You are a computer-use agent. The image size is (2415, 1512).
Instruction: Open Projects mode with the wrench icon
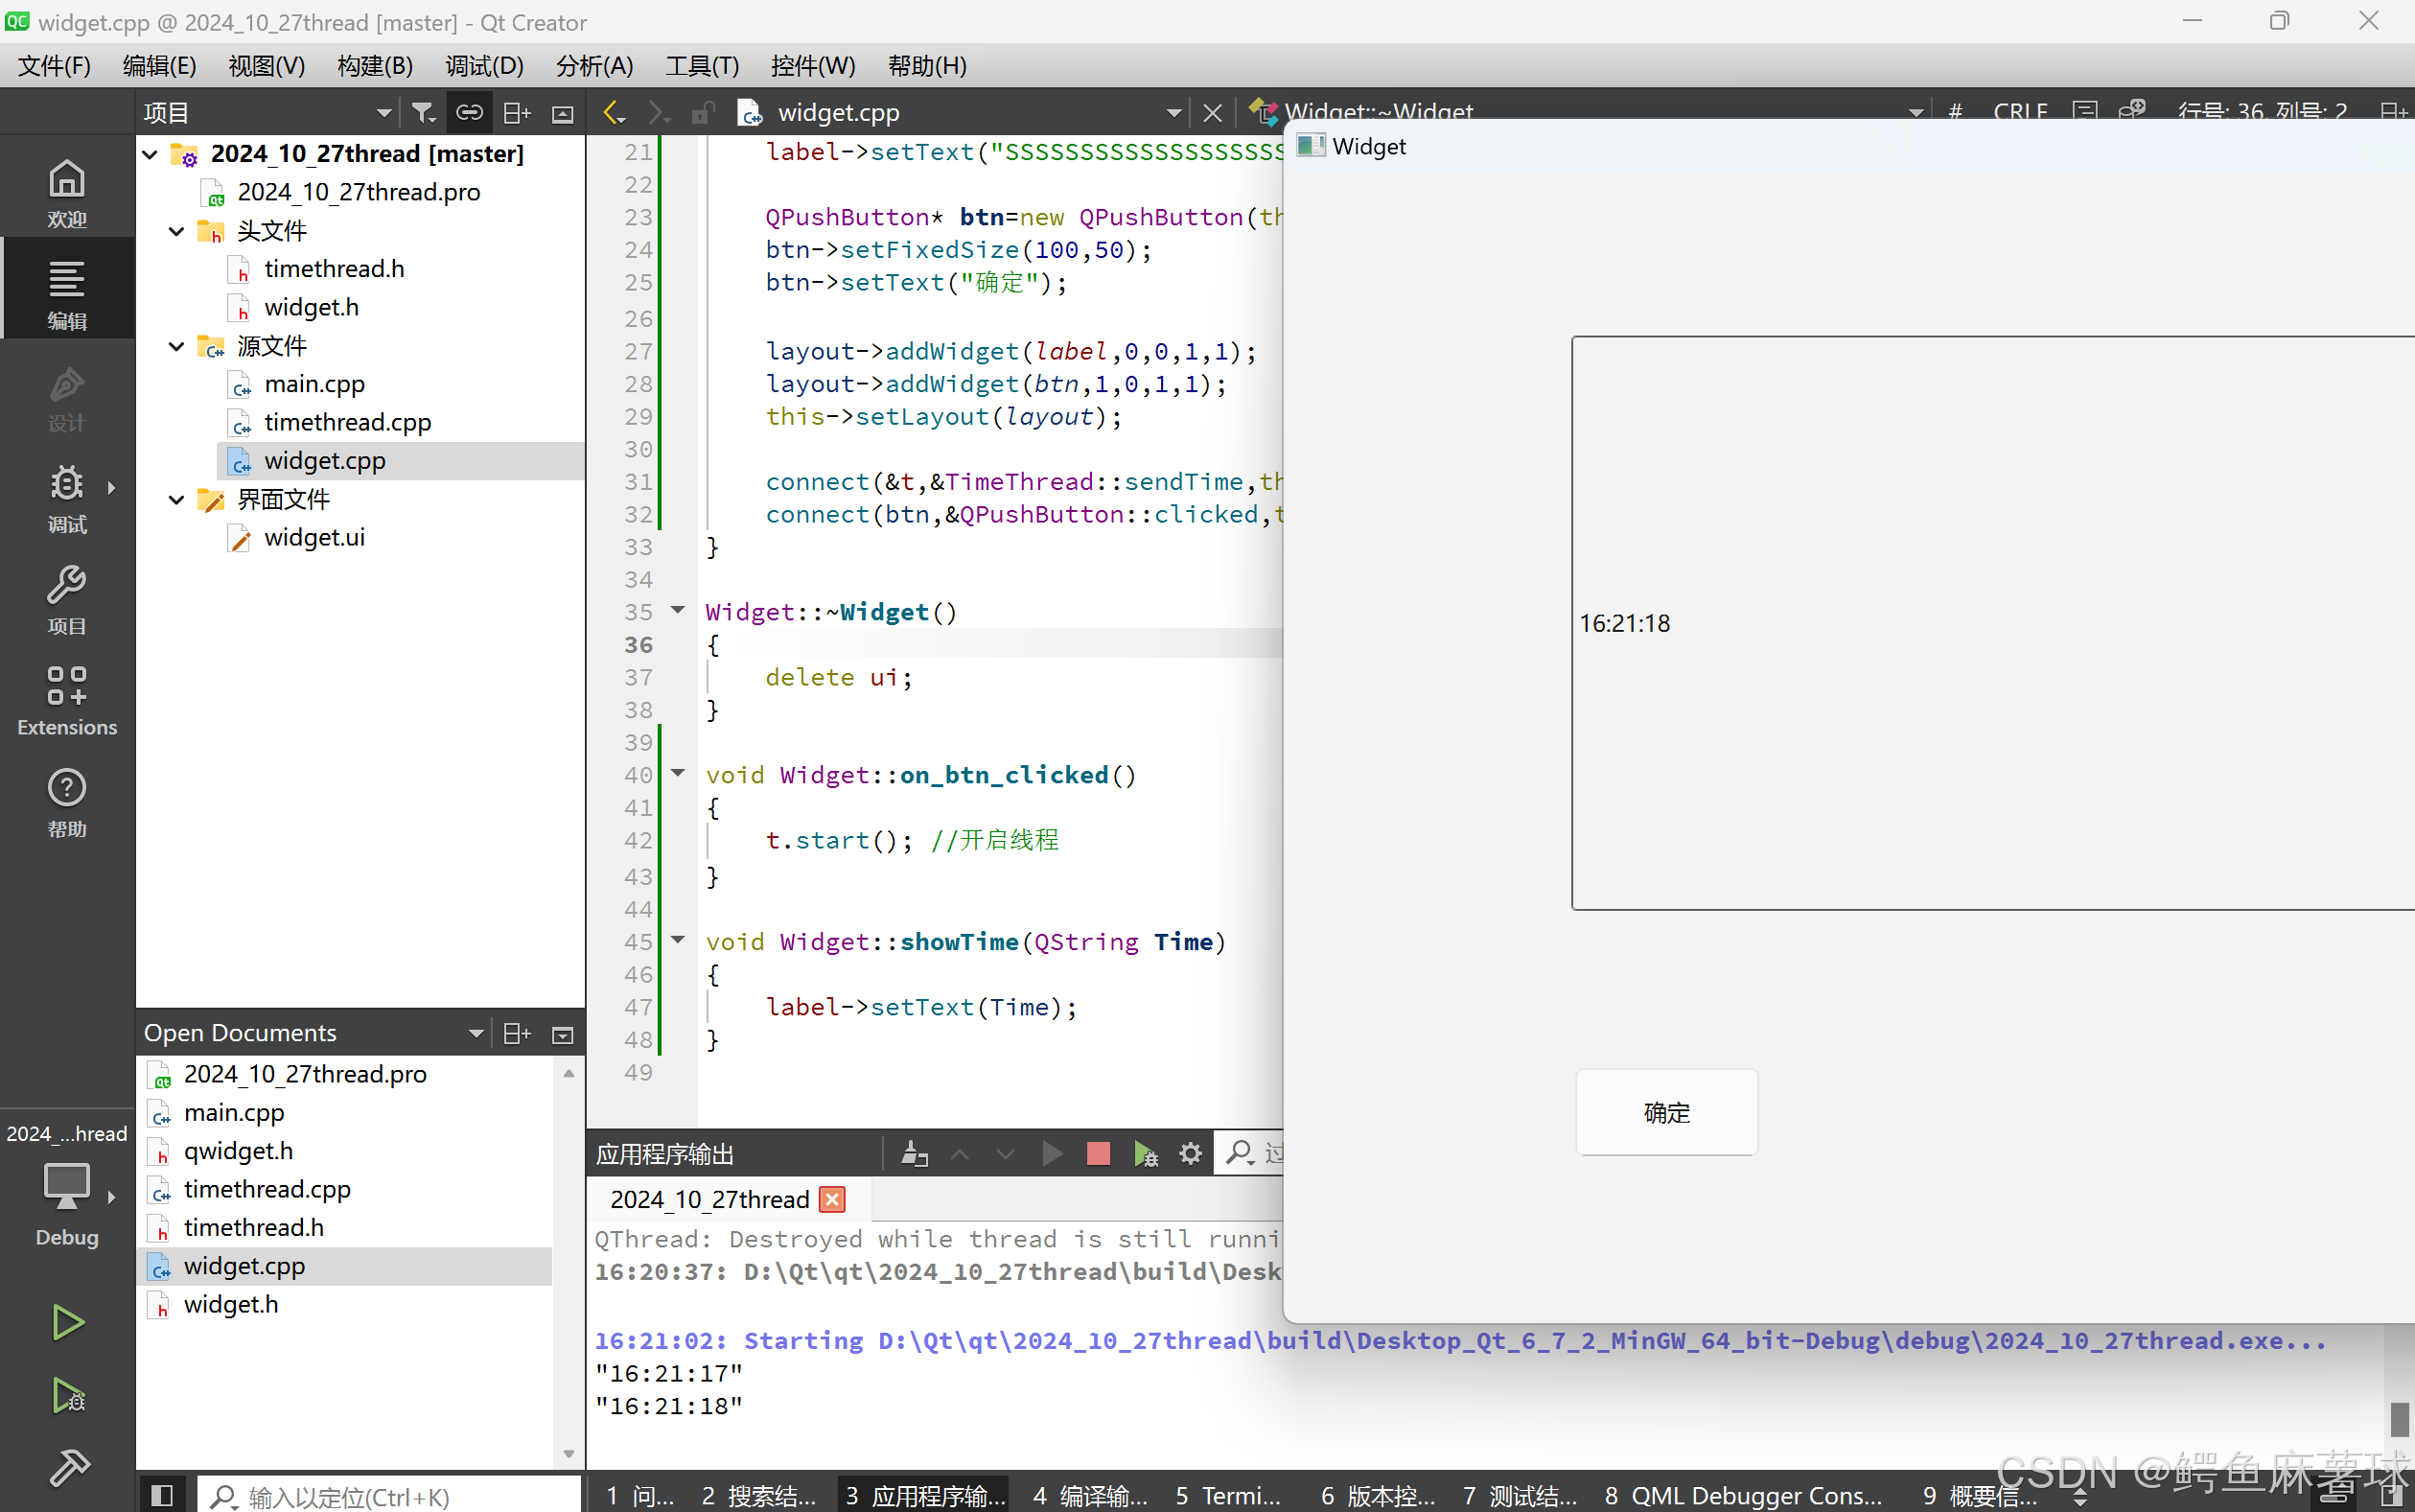pyautogui.click(x=67, y=599)
